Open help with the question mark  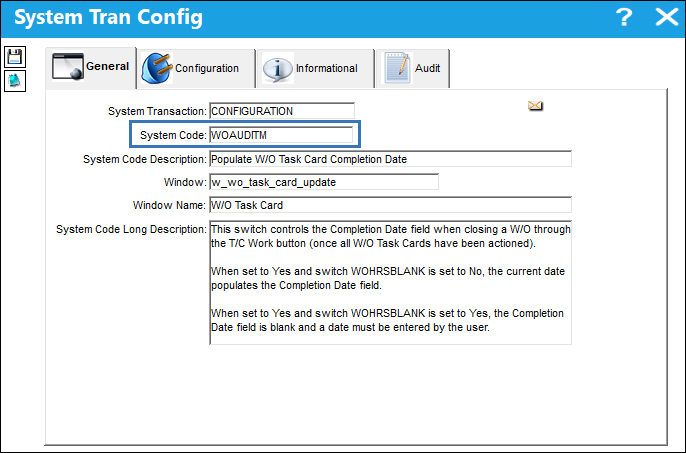pyautogui.click(x=624, y=18)
